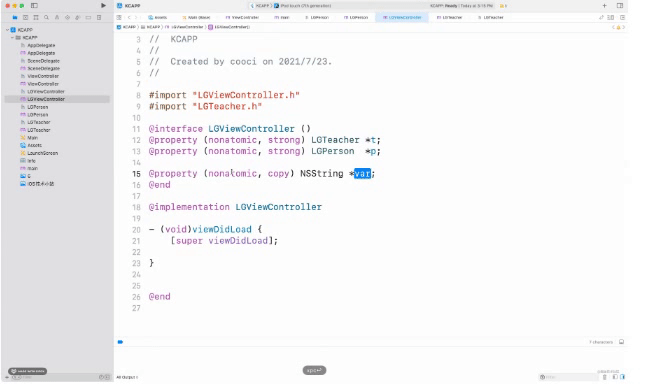Click line number 20 in gutter
The image size is (650, 384).
tap(136, 229)
